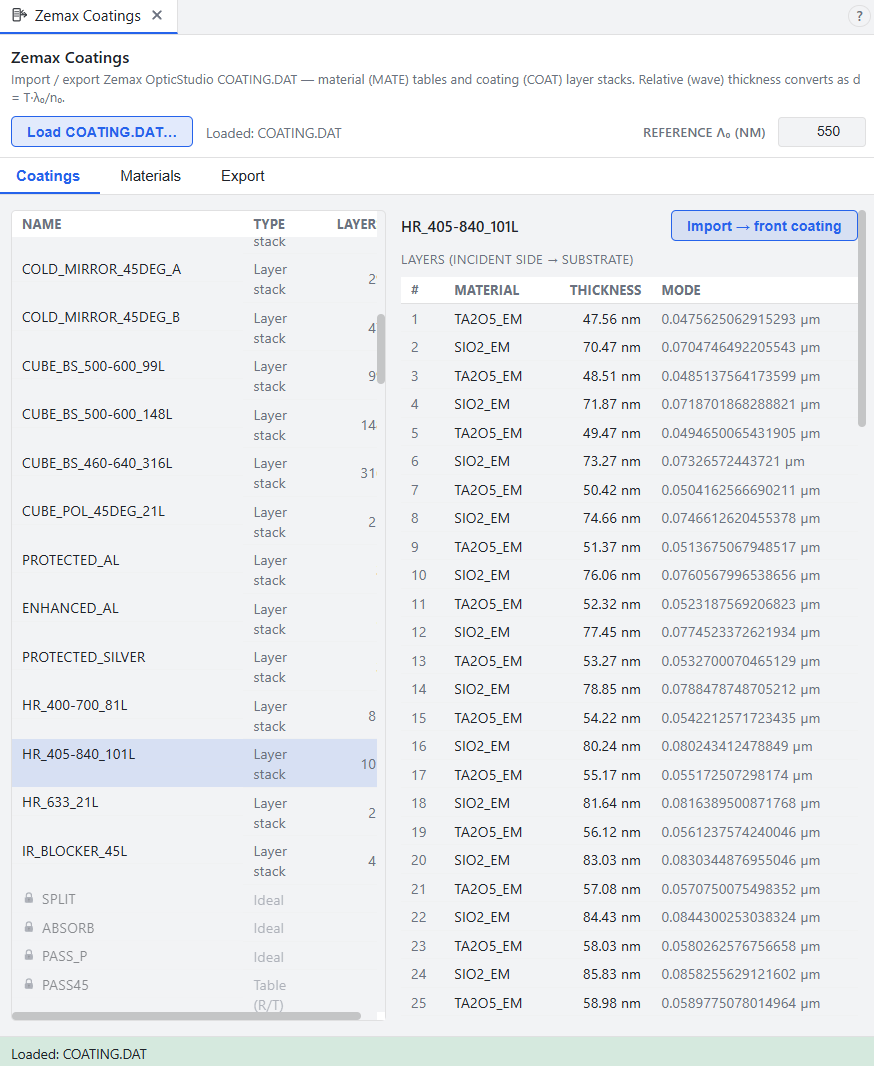Screen dimensions: 874x1066
Task: Select the HR_633_21L coating
Action: click(194, 812)
